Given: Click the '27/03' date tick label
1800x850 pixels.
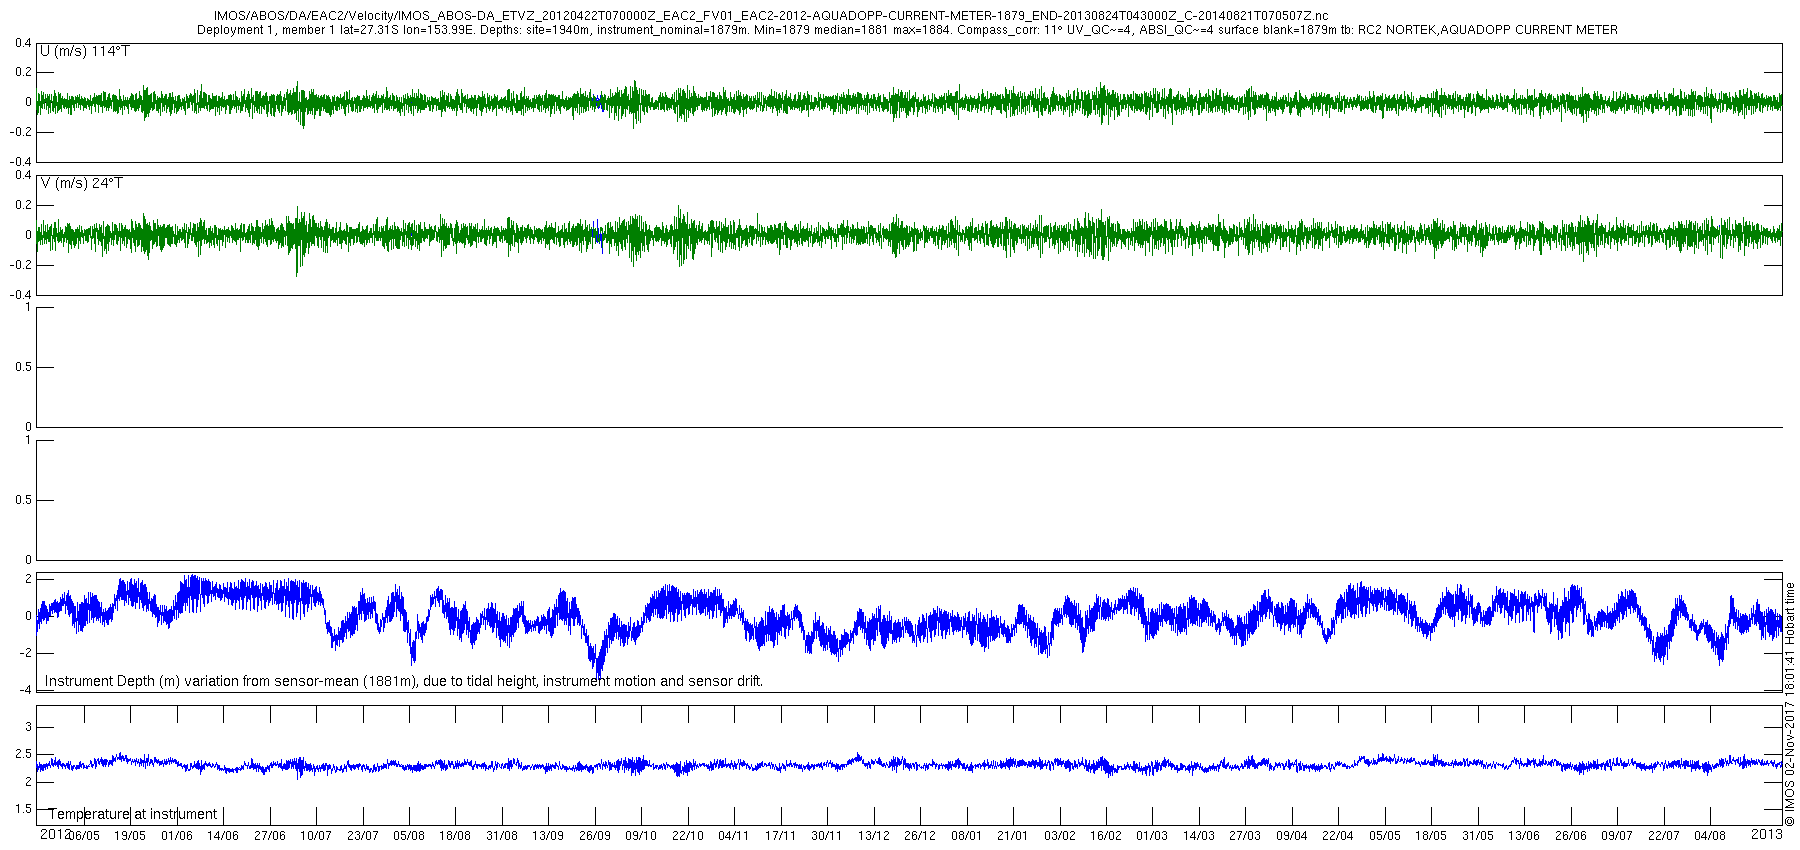Looking at the screenshot, I should (1245, 836).
